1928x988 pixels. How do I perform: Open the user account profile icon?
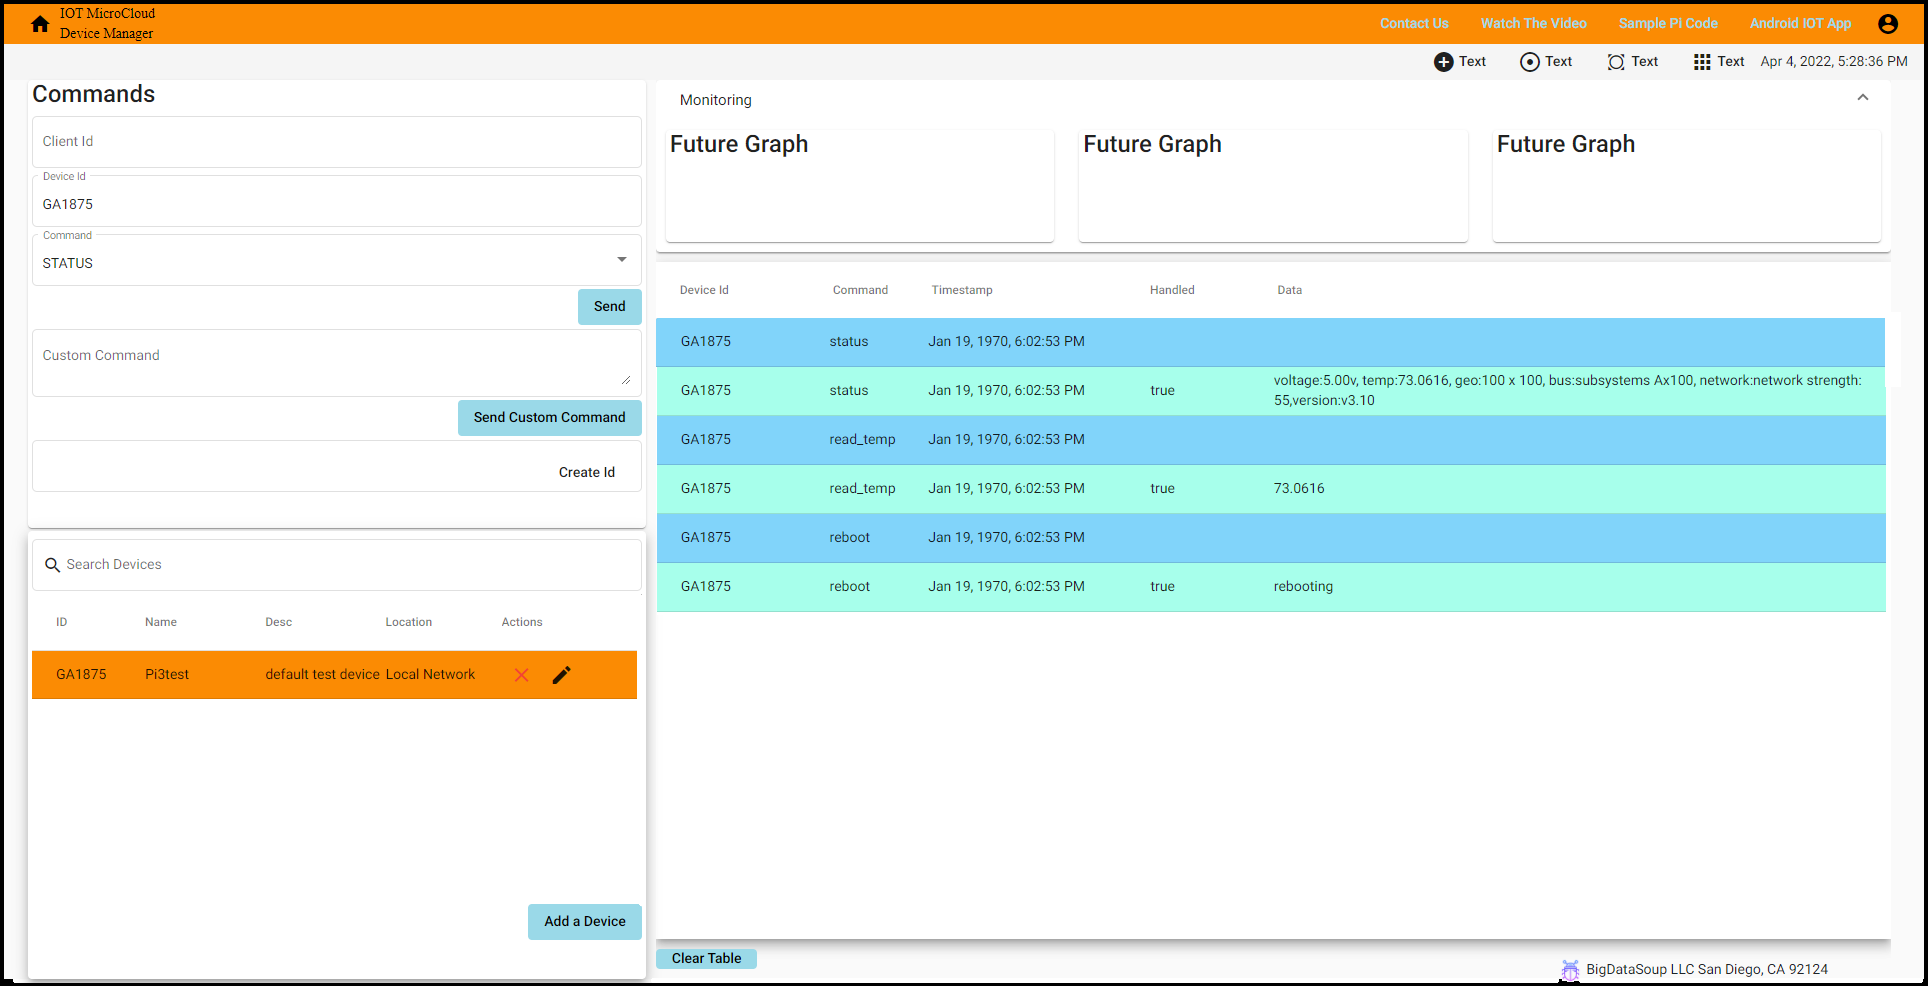click(x=1888, y=24)
